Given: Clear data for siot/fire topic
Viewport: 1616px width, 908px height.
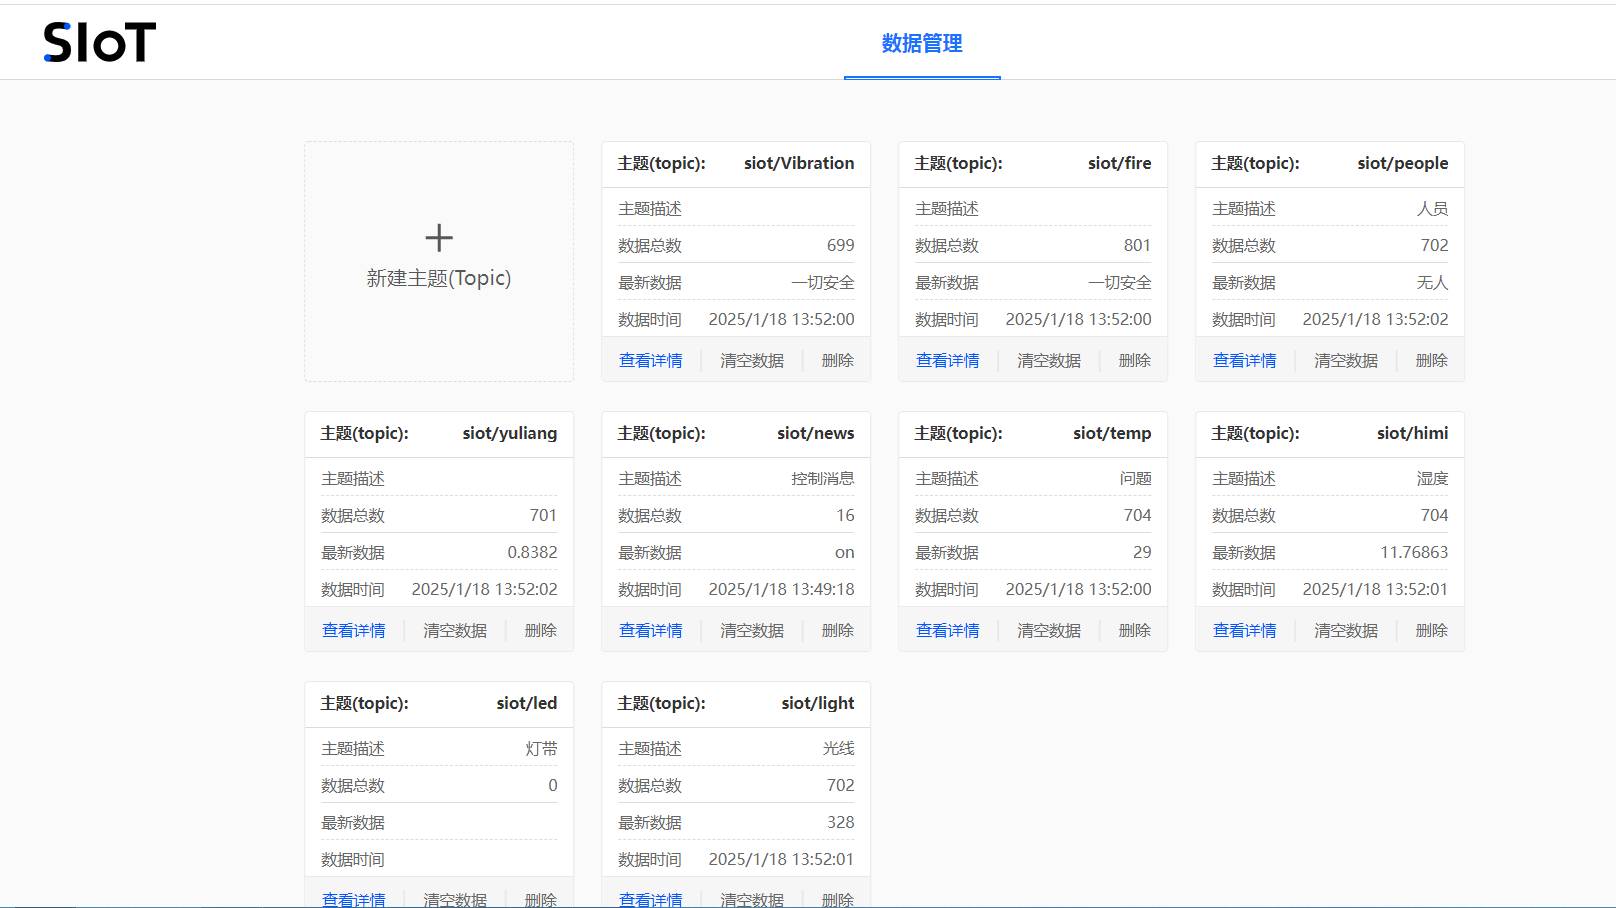Looking at the screenshot, I should (1049, 360).
